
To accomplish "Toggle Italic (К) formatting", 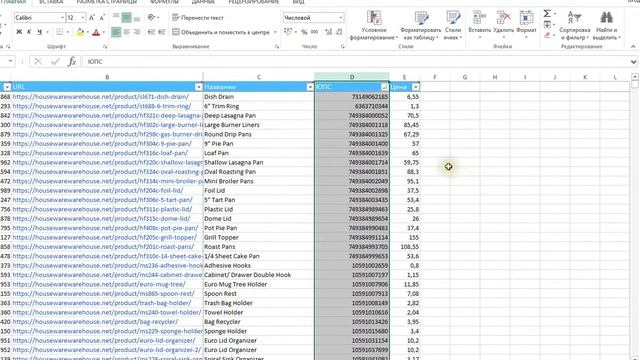I will pyautogui.click(x=29, y=32).
